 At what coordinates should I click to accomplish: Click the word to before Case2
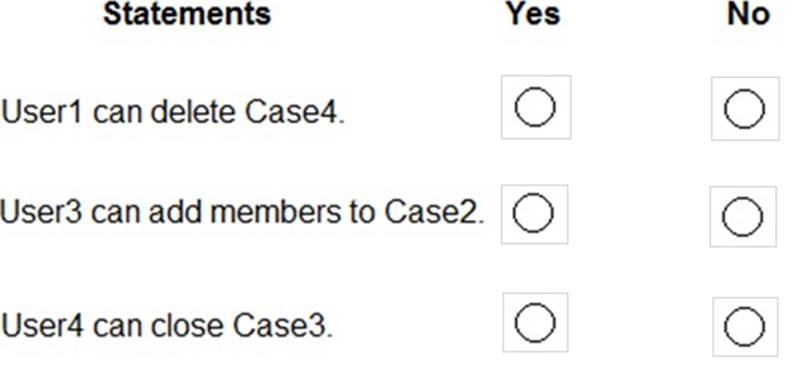tap(363, 212)
